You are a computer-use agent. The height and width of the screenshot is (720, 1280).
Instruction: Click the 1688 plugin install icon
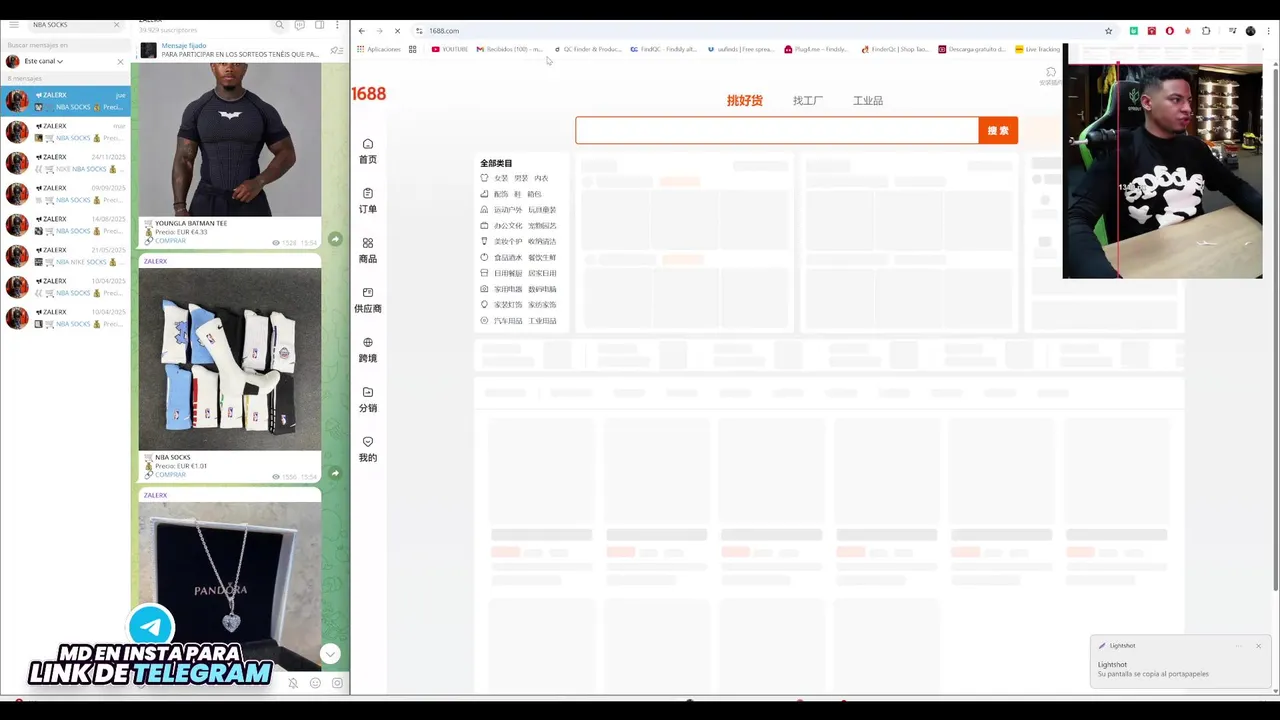[1050, 76]
